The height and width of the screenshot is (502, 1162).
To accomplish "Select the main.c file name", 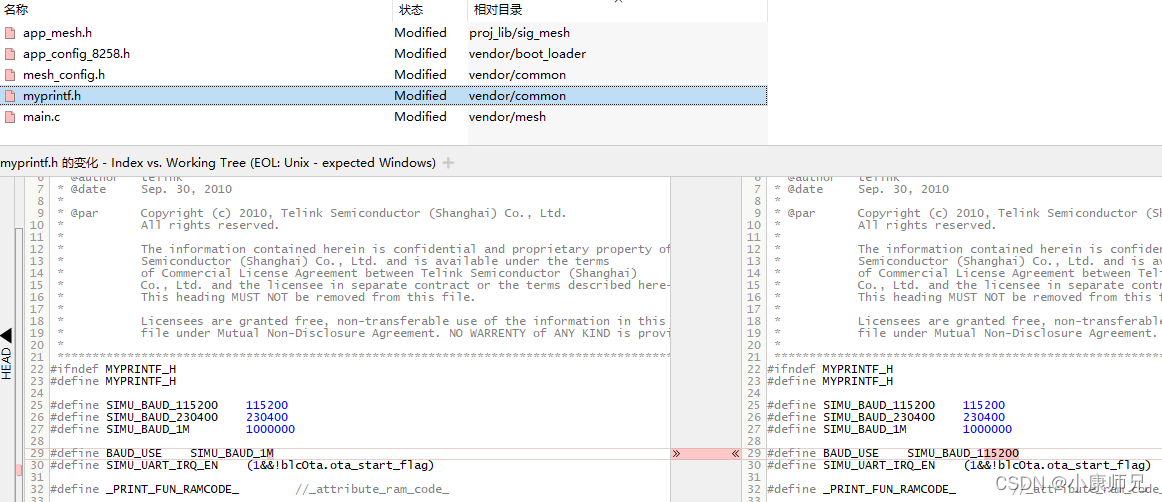I will point(42,117).
